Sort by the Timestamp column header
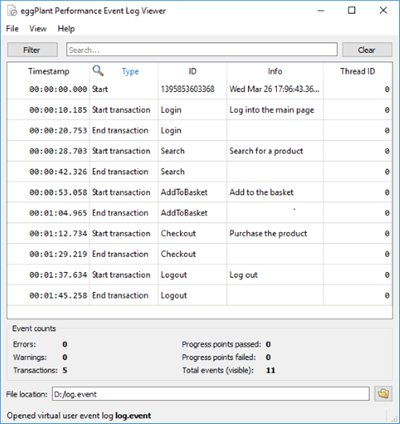 point(49,71)
